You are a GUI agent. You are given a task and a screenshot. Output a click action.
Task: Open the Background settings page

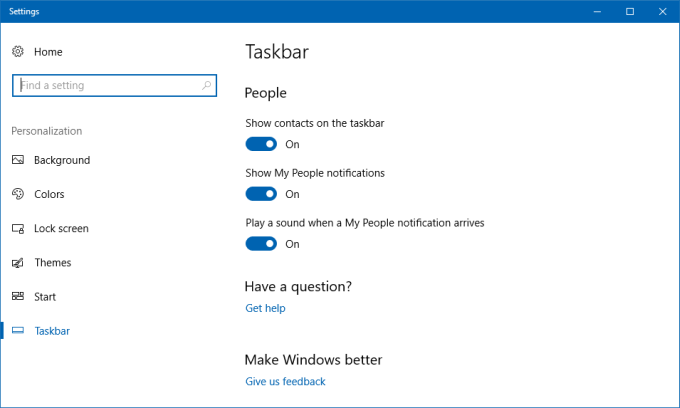pyautogui.click(x=62, y=160)
